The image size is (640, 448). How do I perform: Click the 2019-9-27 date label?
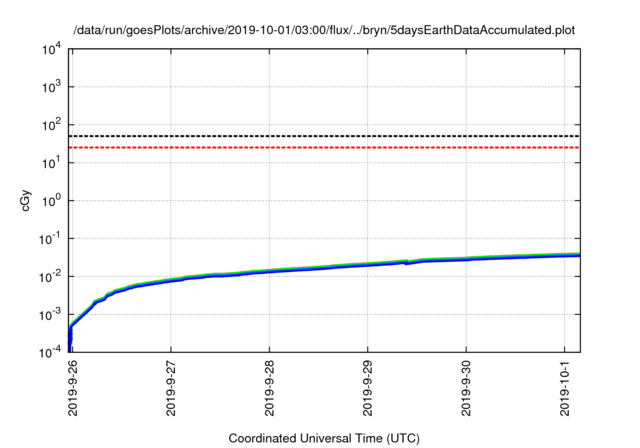click(171, 388)
